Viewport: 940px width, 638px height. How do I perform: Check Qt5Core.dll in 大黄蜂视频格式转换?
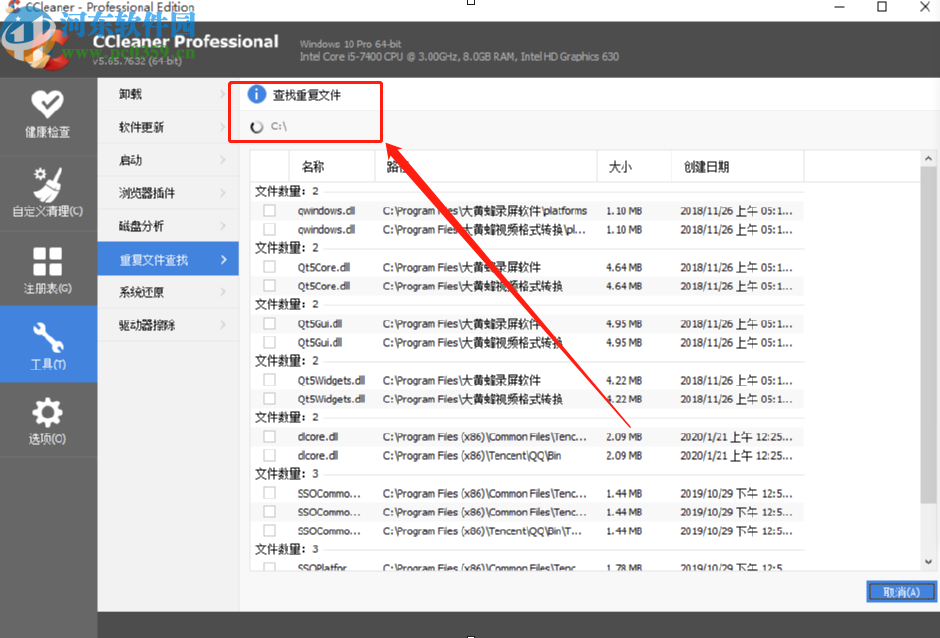(x=270, y=285)
